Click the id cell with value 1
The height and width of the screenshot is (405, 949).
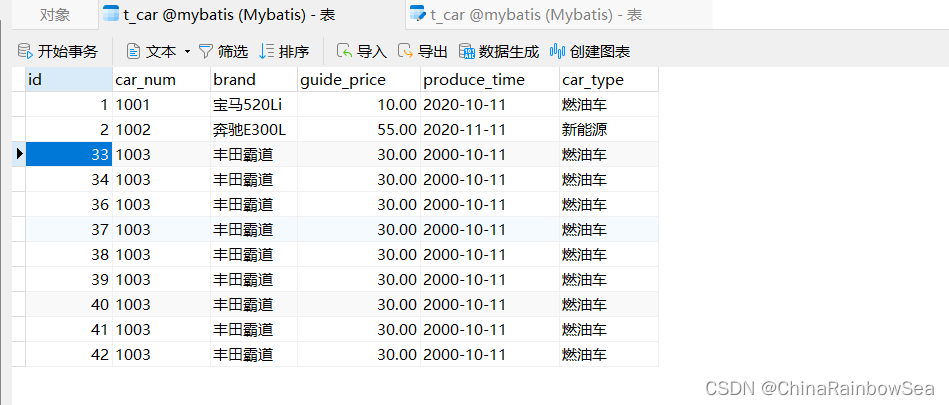(69, 105)
